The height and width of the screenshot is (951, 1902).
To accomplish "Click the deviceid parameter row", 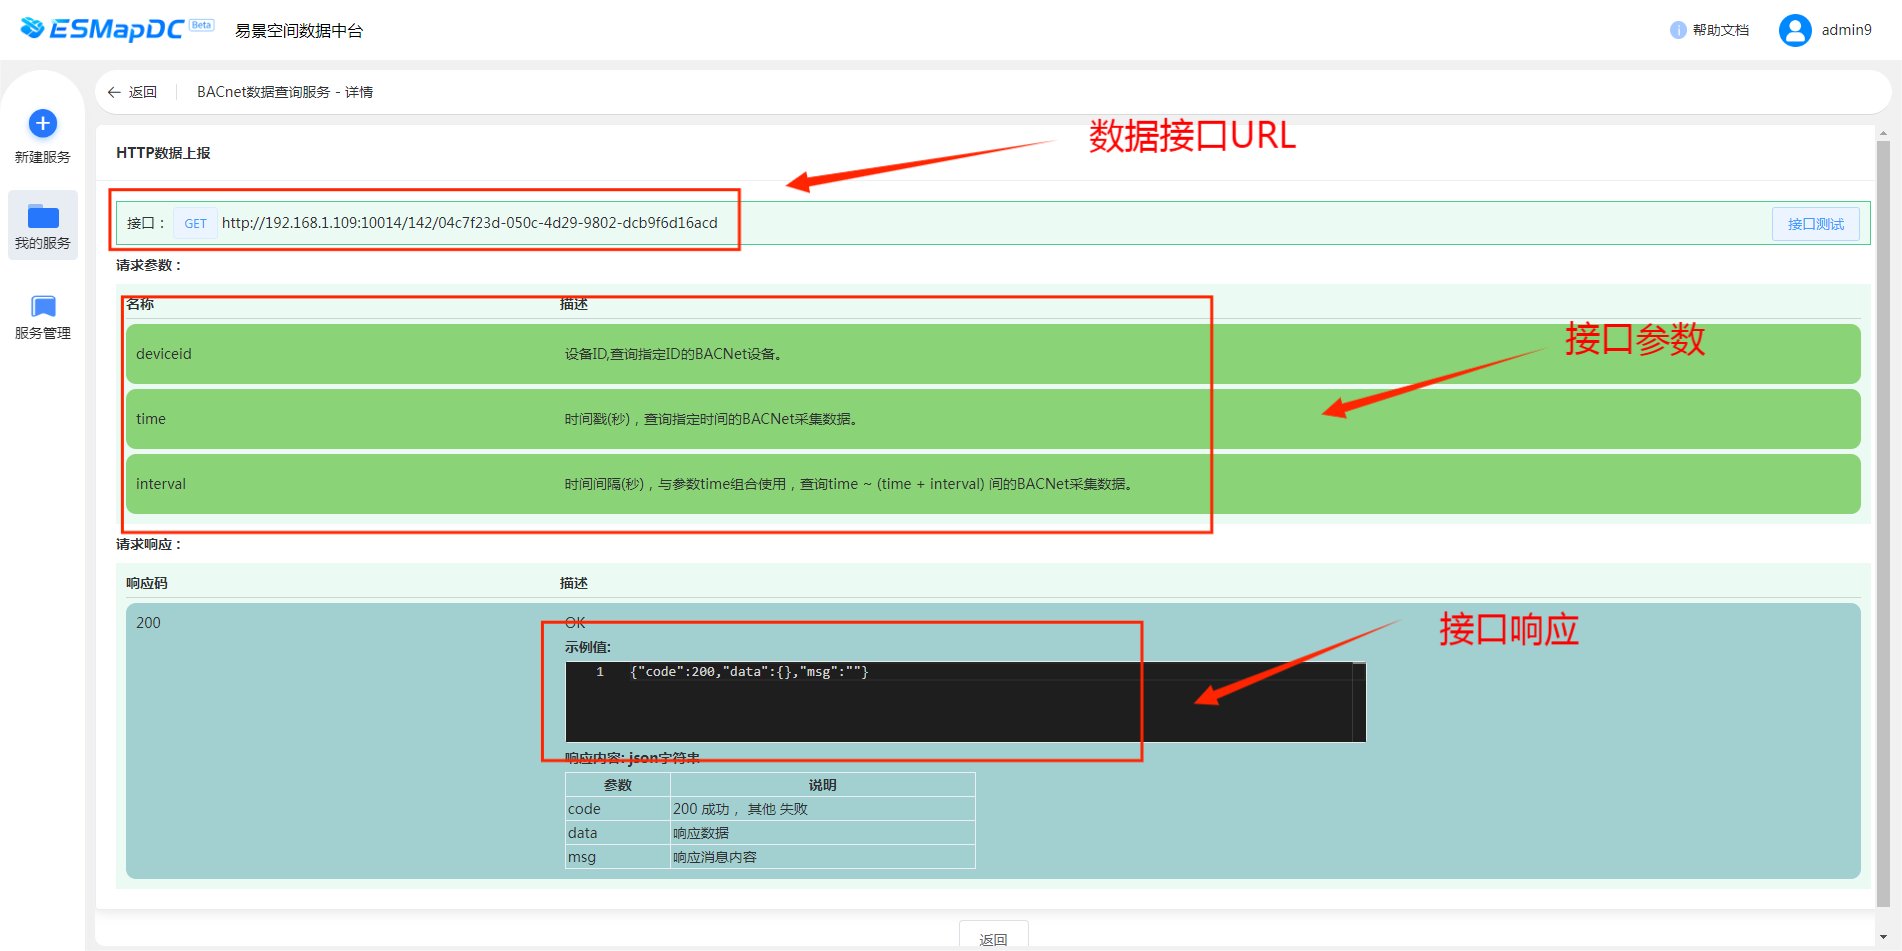I will point(993,354).
